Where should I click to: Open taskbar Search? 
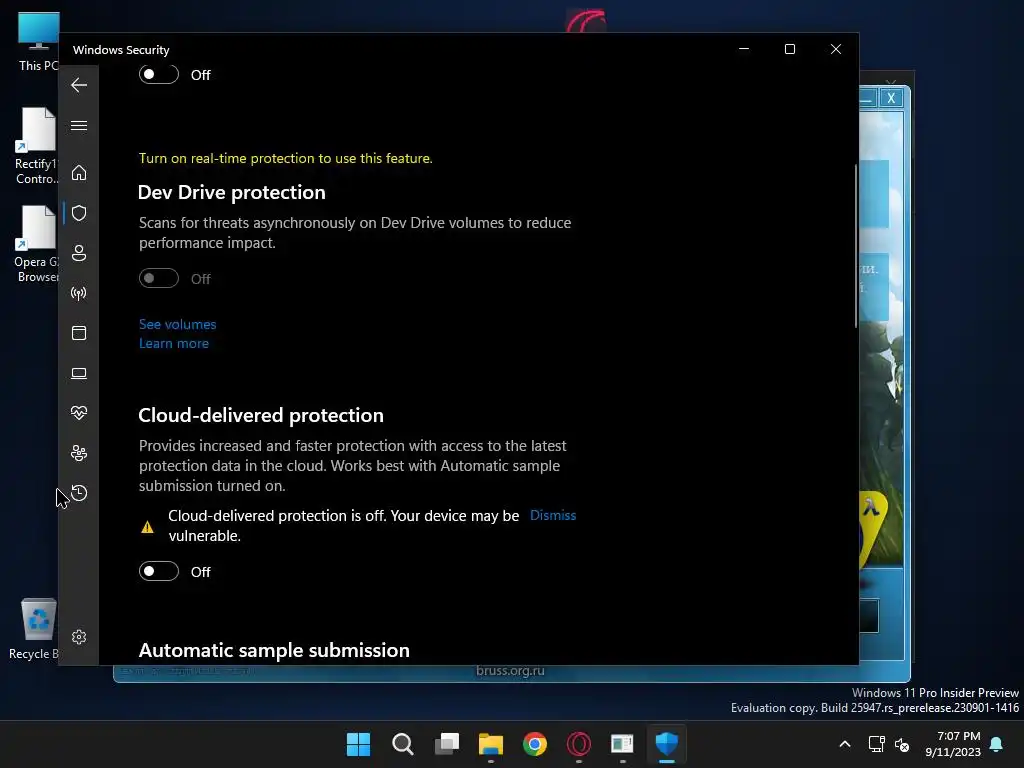(403, 744)
